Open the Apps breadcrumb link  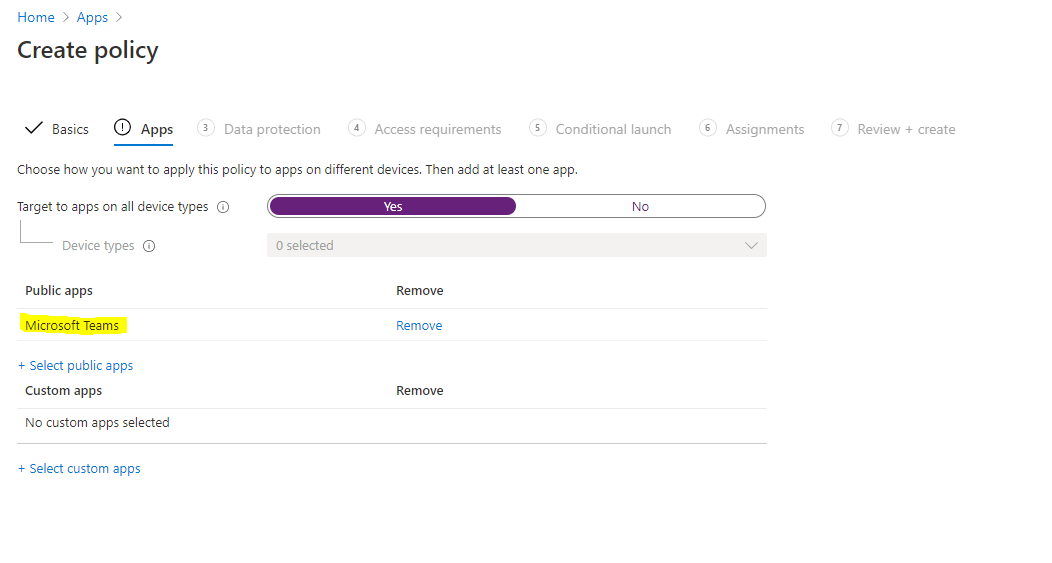coord(92,17)
